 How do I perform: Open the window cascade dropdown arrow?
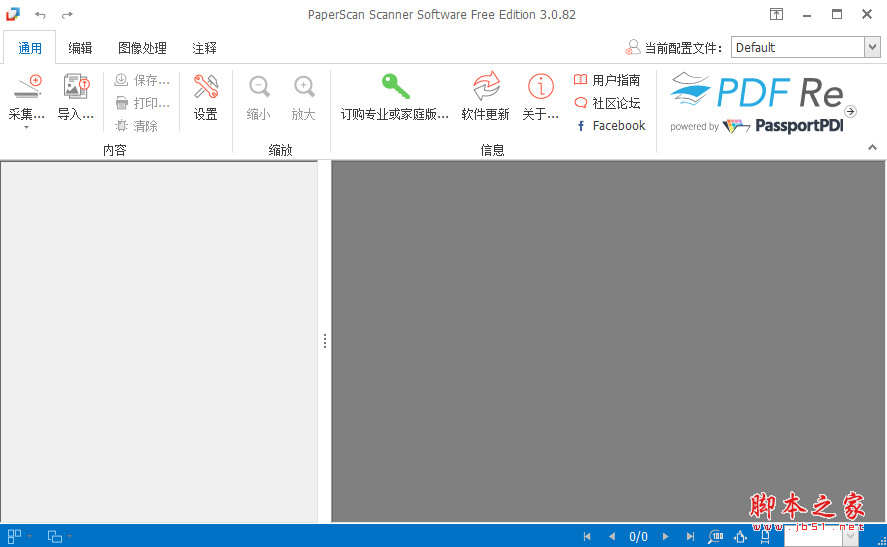tap(70, 536)
